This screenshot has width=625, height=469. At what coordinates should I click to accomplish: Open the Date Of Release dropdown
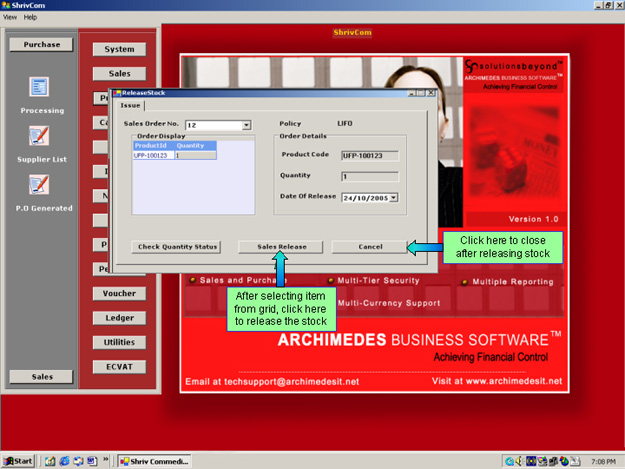tap(394, 197)
